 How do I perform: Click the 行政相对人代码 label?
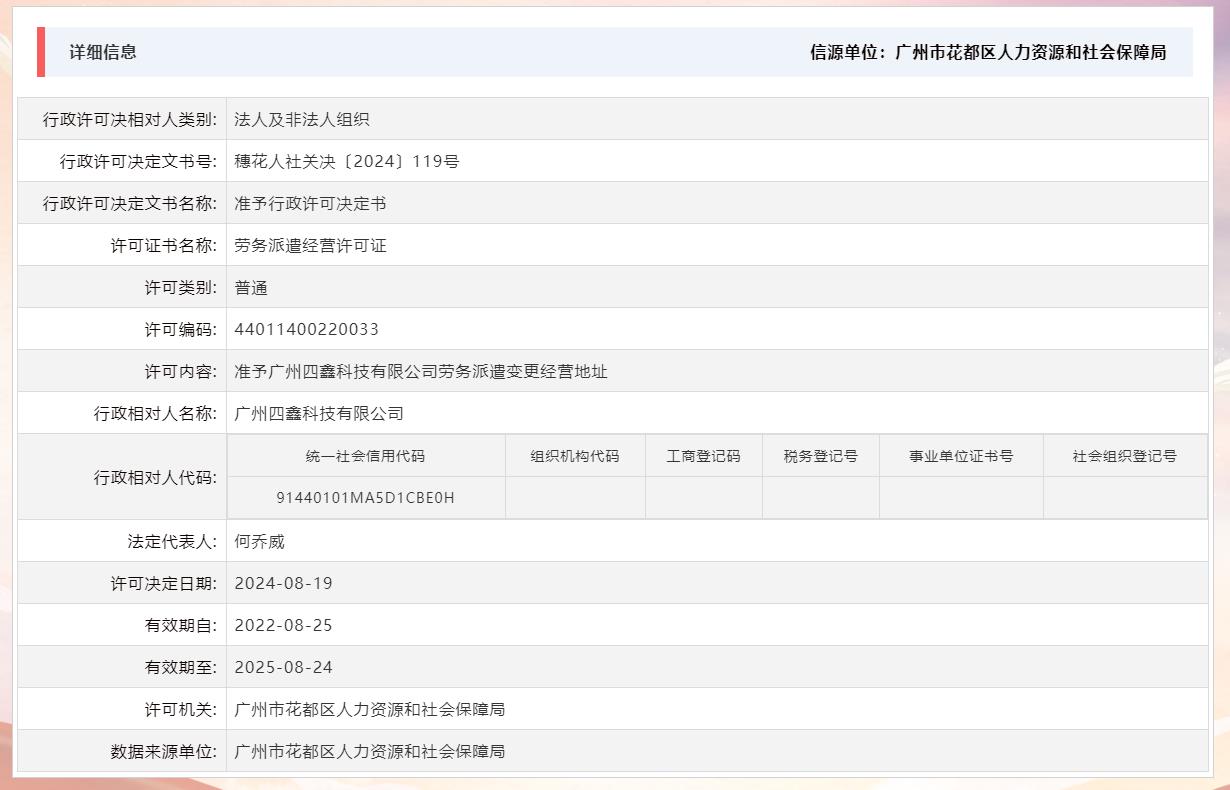tap(155, 477)
